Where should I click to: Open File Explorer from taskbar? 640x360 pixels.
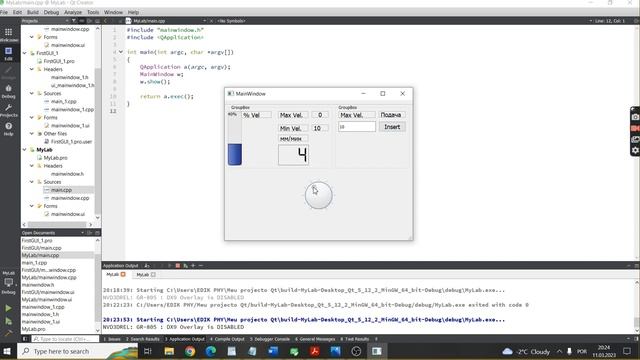click(169, 351)
